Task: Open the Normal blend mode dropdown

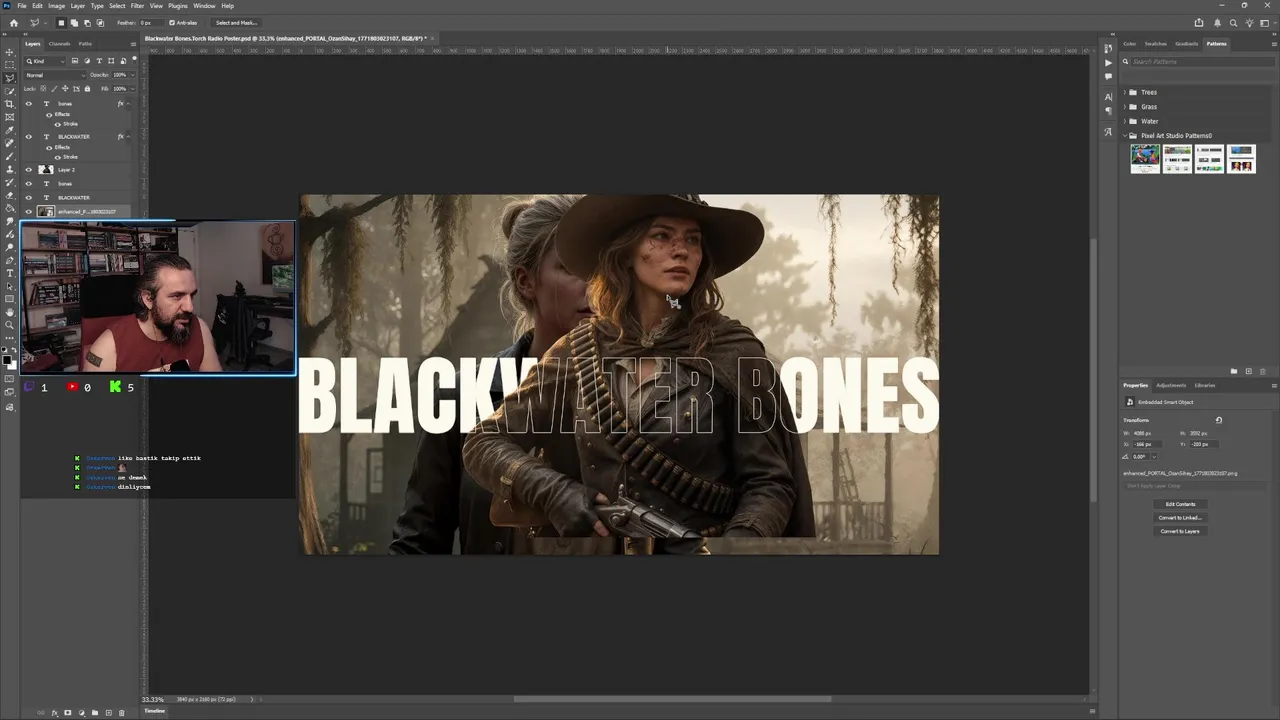Action: (x=55, y=75)
